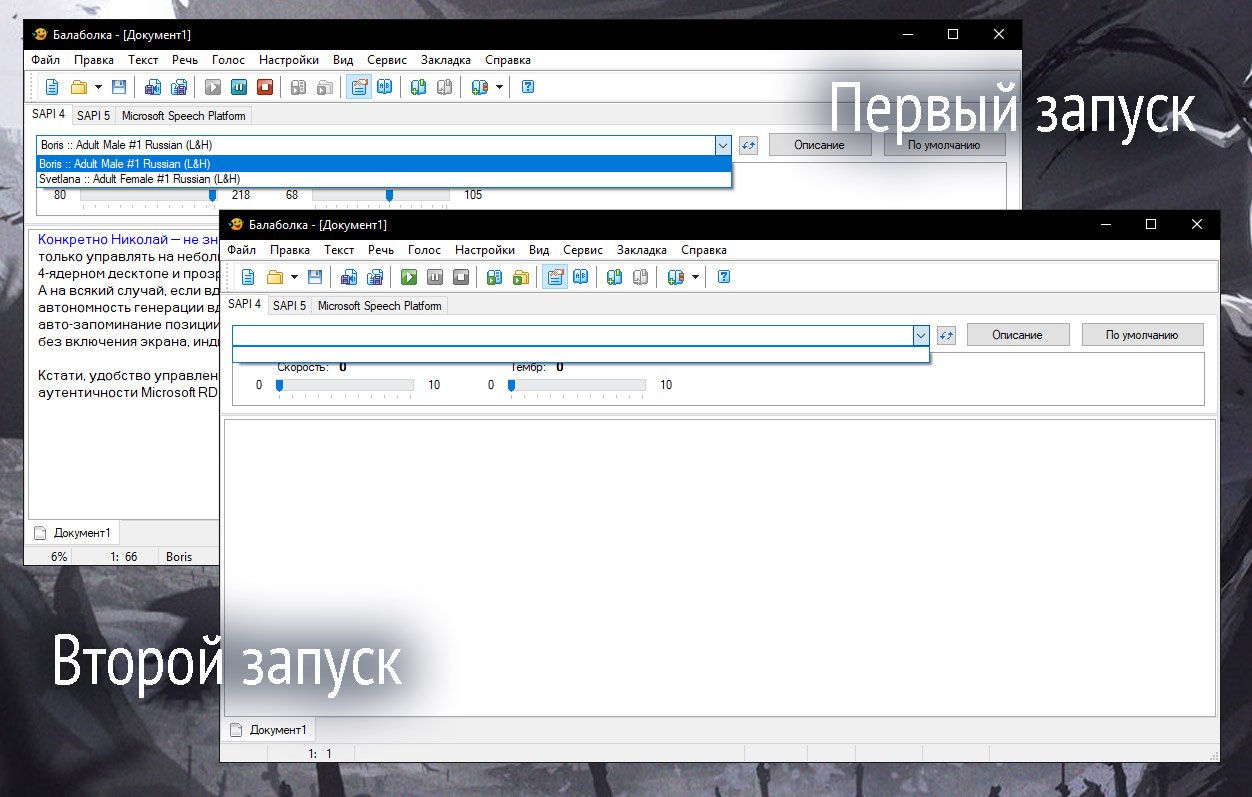Open Dictionary icon in front window toolbar
Viewport: 1252px width, 797px height.
pos(580,277)
